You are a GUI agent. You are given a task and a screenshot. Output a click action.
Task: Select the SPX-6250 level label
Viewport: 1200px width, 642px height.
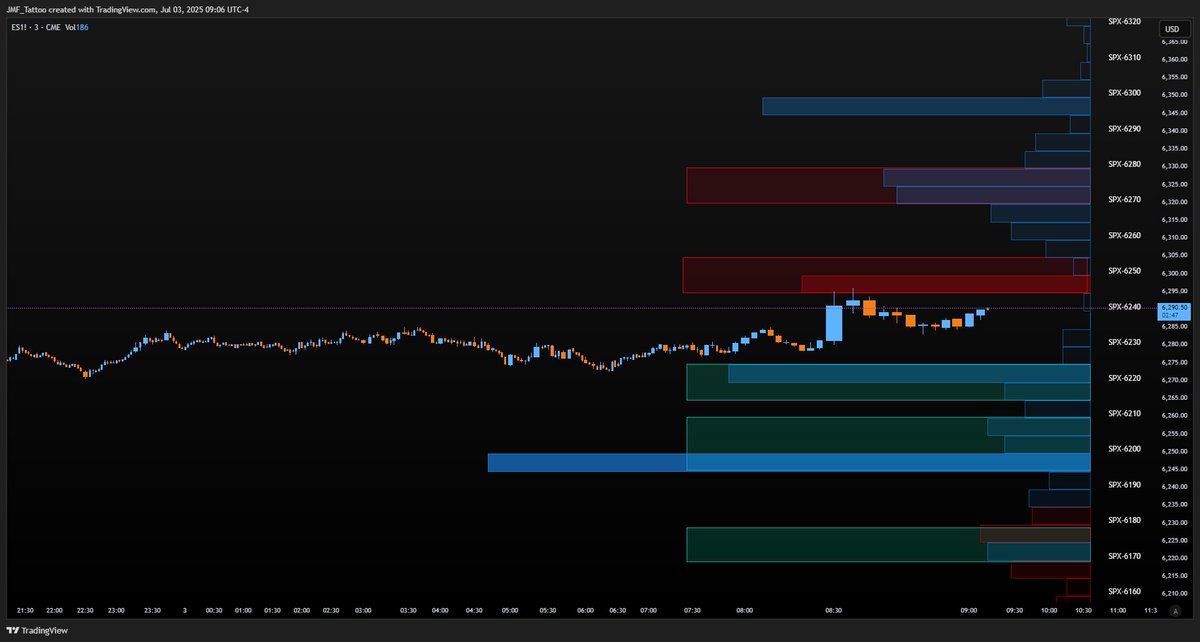pyautogui.click(x=1125, y=271)
